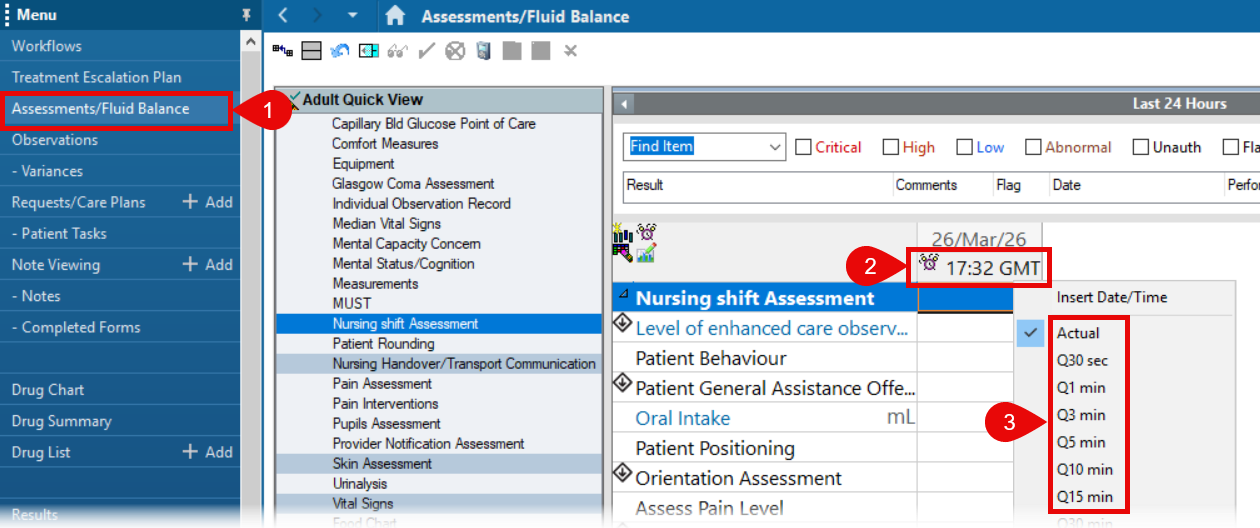Select Q5 min from the time menu
The height and width of the screenshot is (528, 1260).
(x=1081, y=442)
